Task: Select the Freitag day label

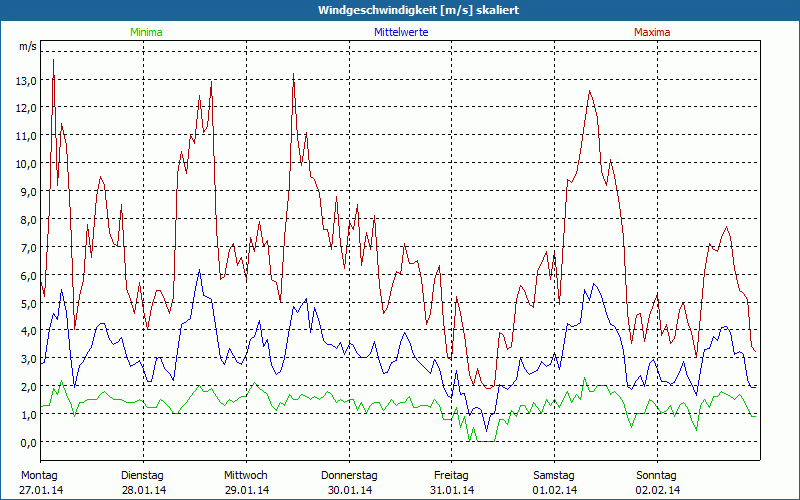Action: pos(452,475)
